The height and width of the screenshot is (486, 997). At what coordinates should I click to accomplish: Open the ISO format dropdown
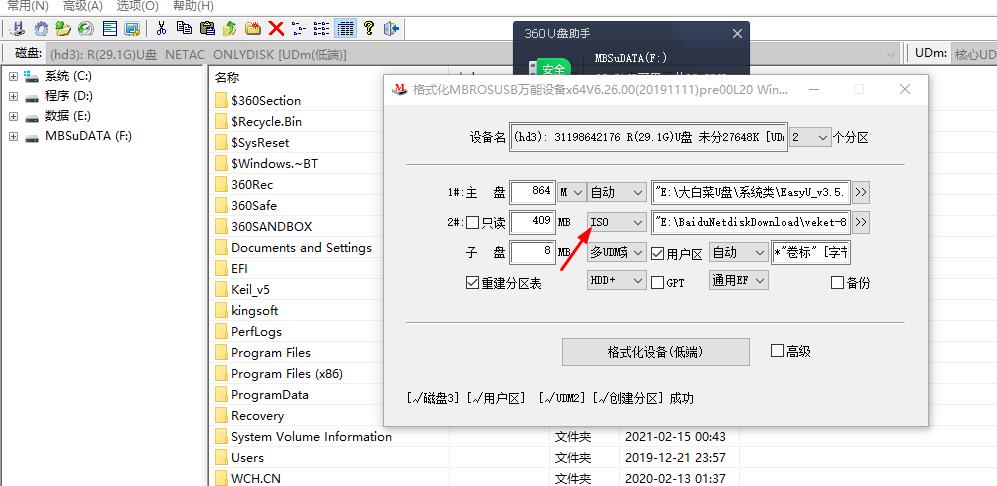coord(616,222)
